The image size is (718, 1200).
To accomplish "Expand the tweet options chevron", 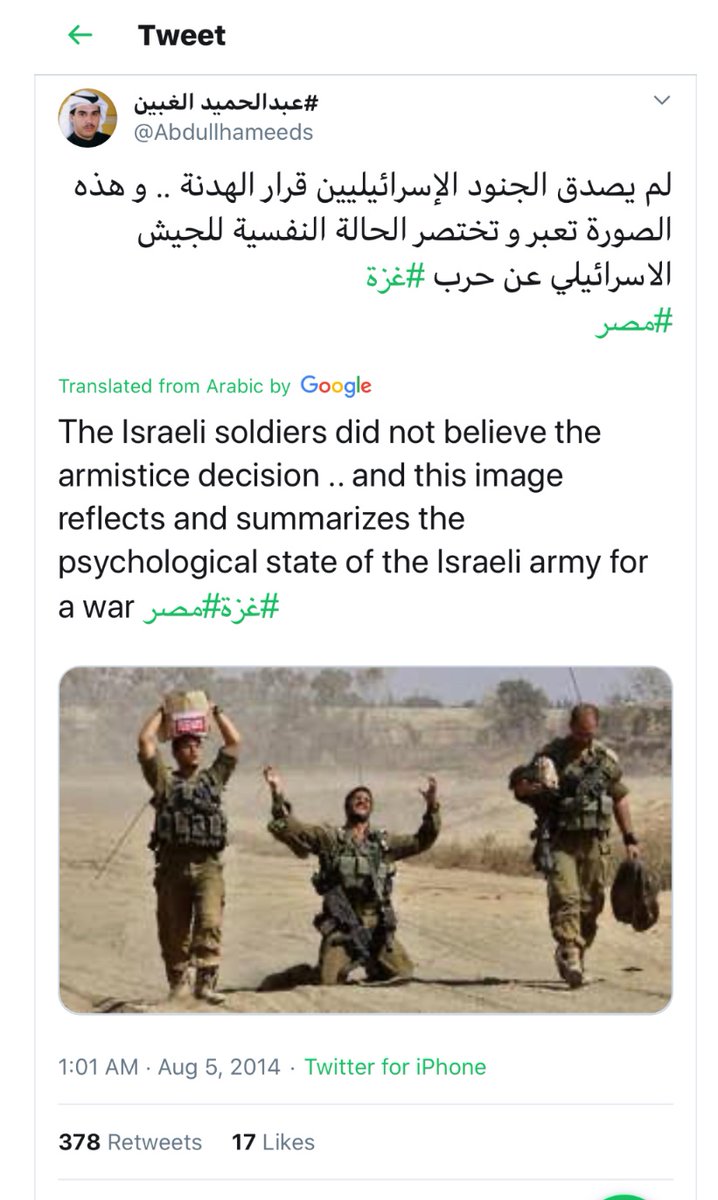I will (x=661, y=100).
